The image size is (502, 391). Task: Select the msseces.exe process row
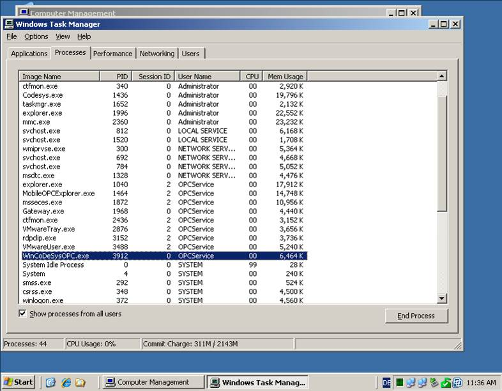pyautogui.click(x=163, y=203)
